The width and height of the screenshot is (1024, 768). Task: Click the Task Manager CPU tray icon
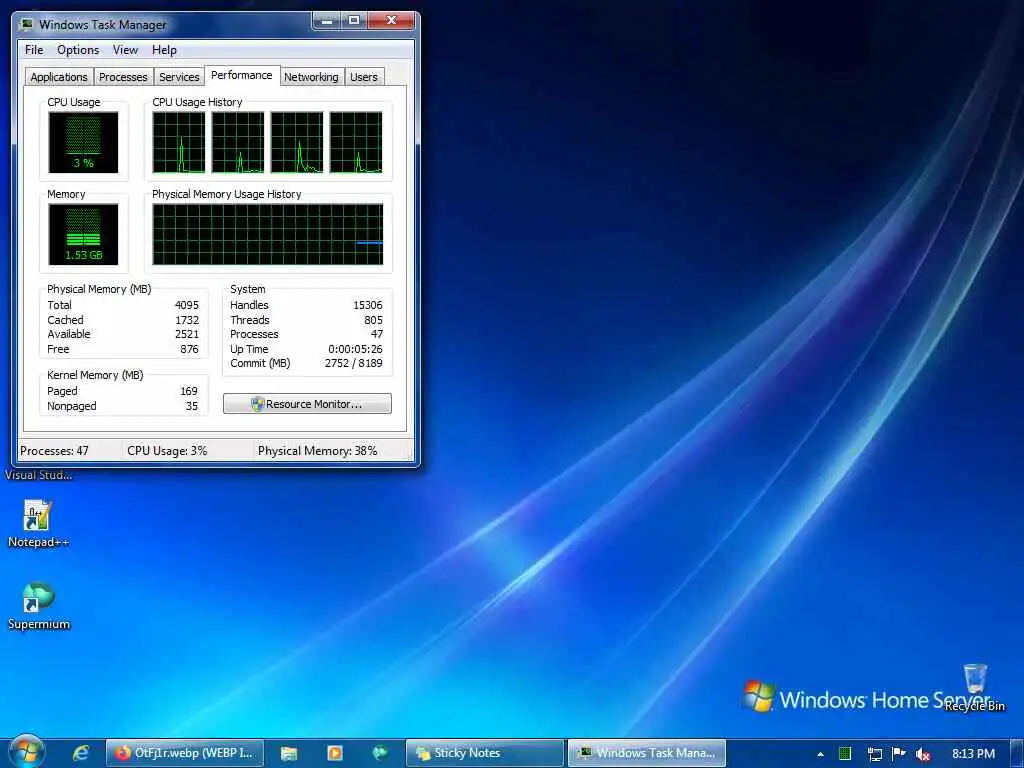pyautogui.click(x=845, y=754)
